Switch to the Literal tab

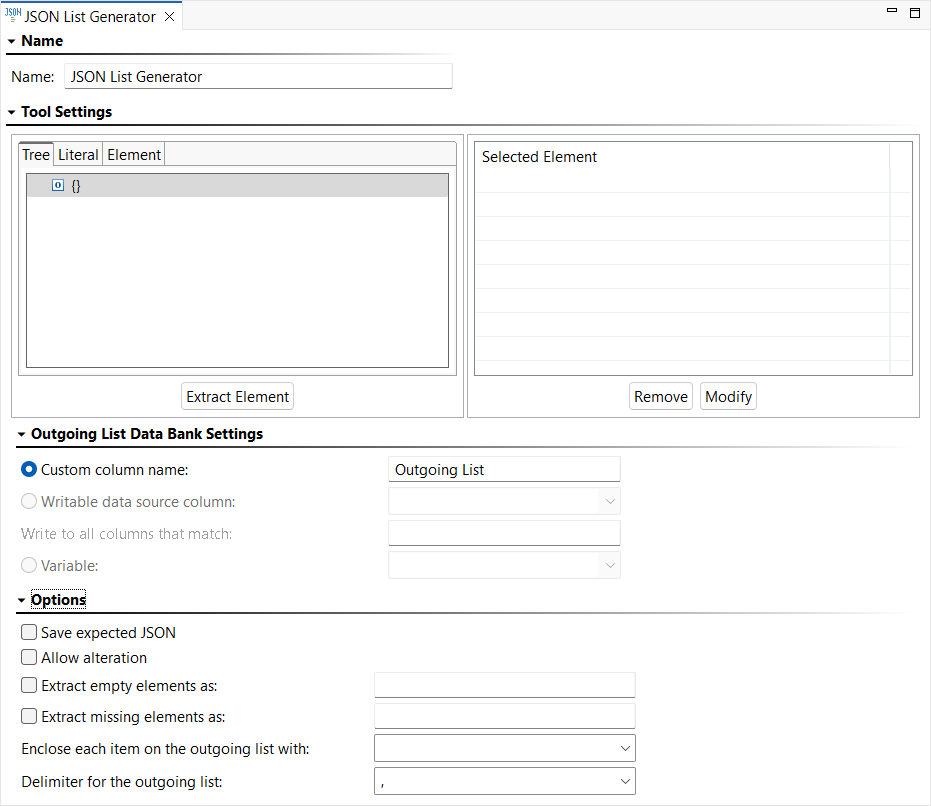(78, 154)
